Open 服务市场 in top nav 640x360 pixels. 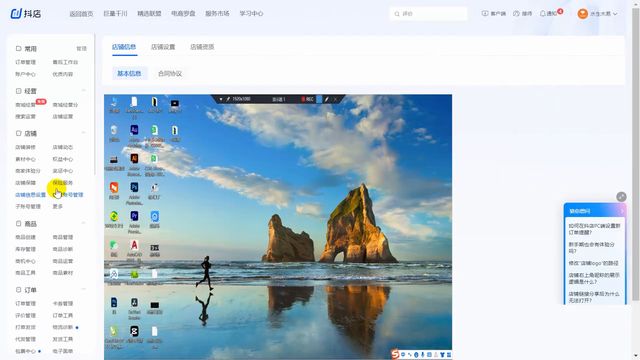217,13
